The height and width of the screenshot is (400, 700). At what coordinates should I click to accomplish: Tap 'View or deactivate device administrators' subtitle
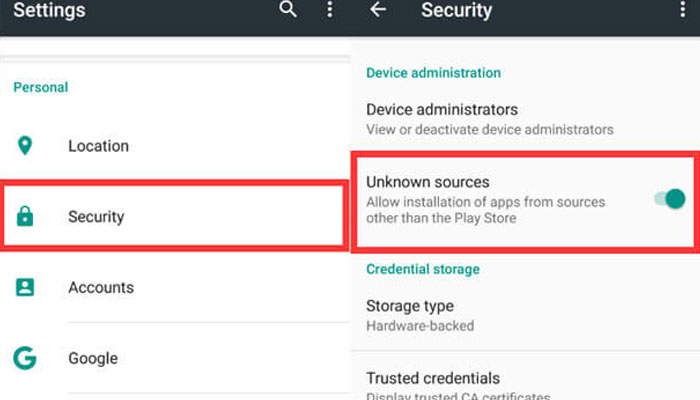pyautogui.click(x=490, y=129)
